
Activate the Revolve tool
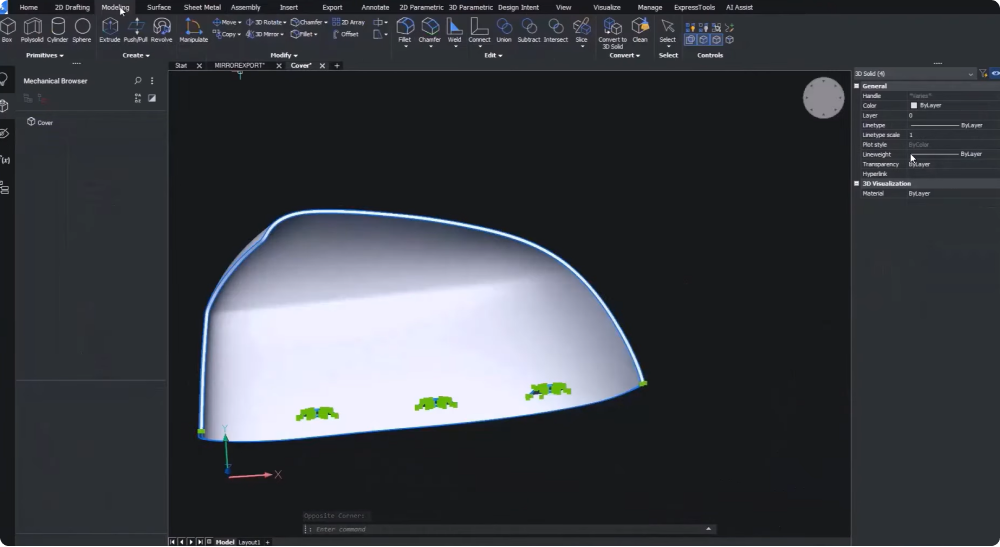(x=161, y=30)
